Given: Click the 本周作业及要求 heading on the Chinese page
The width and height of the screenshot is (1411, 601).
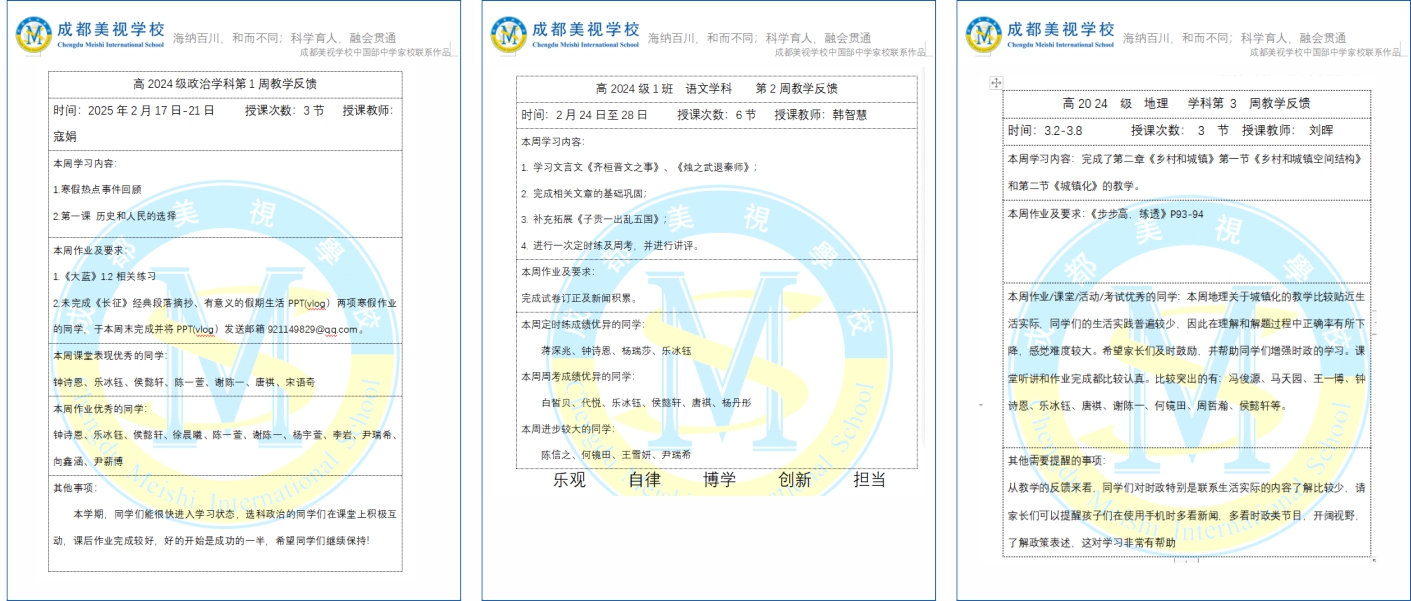Looking at the screenshot, I should tap(557, 272).
